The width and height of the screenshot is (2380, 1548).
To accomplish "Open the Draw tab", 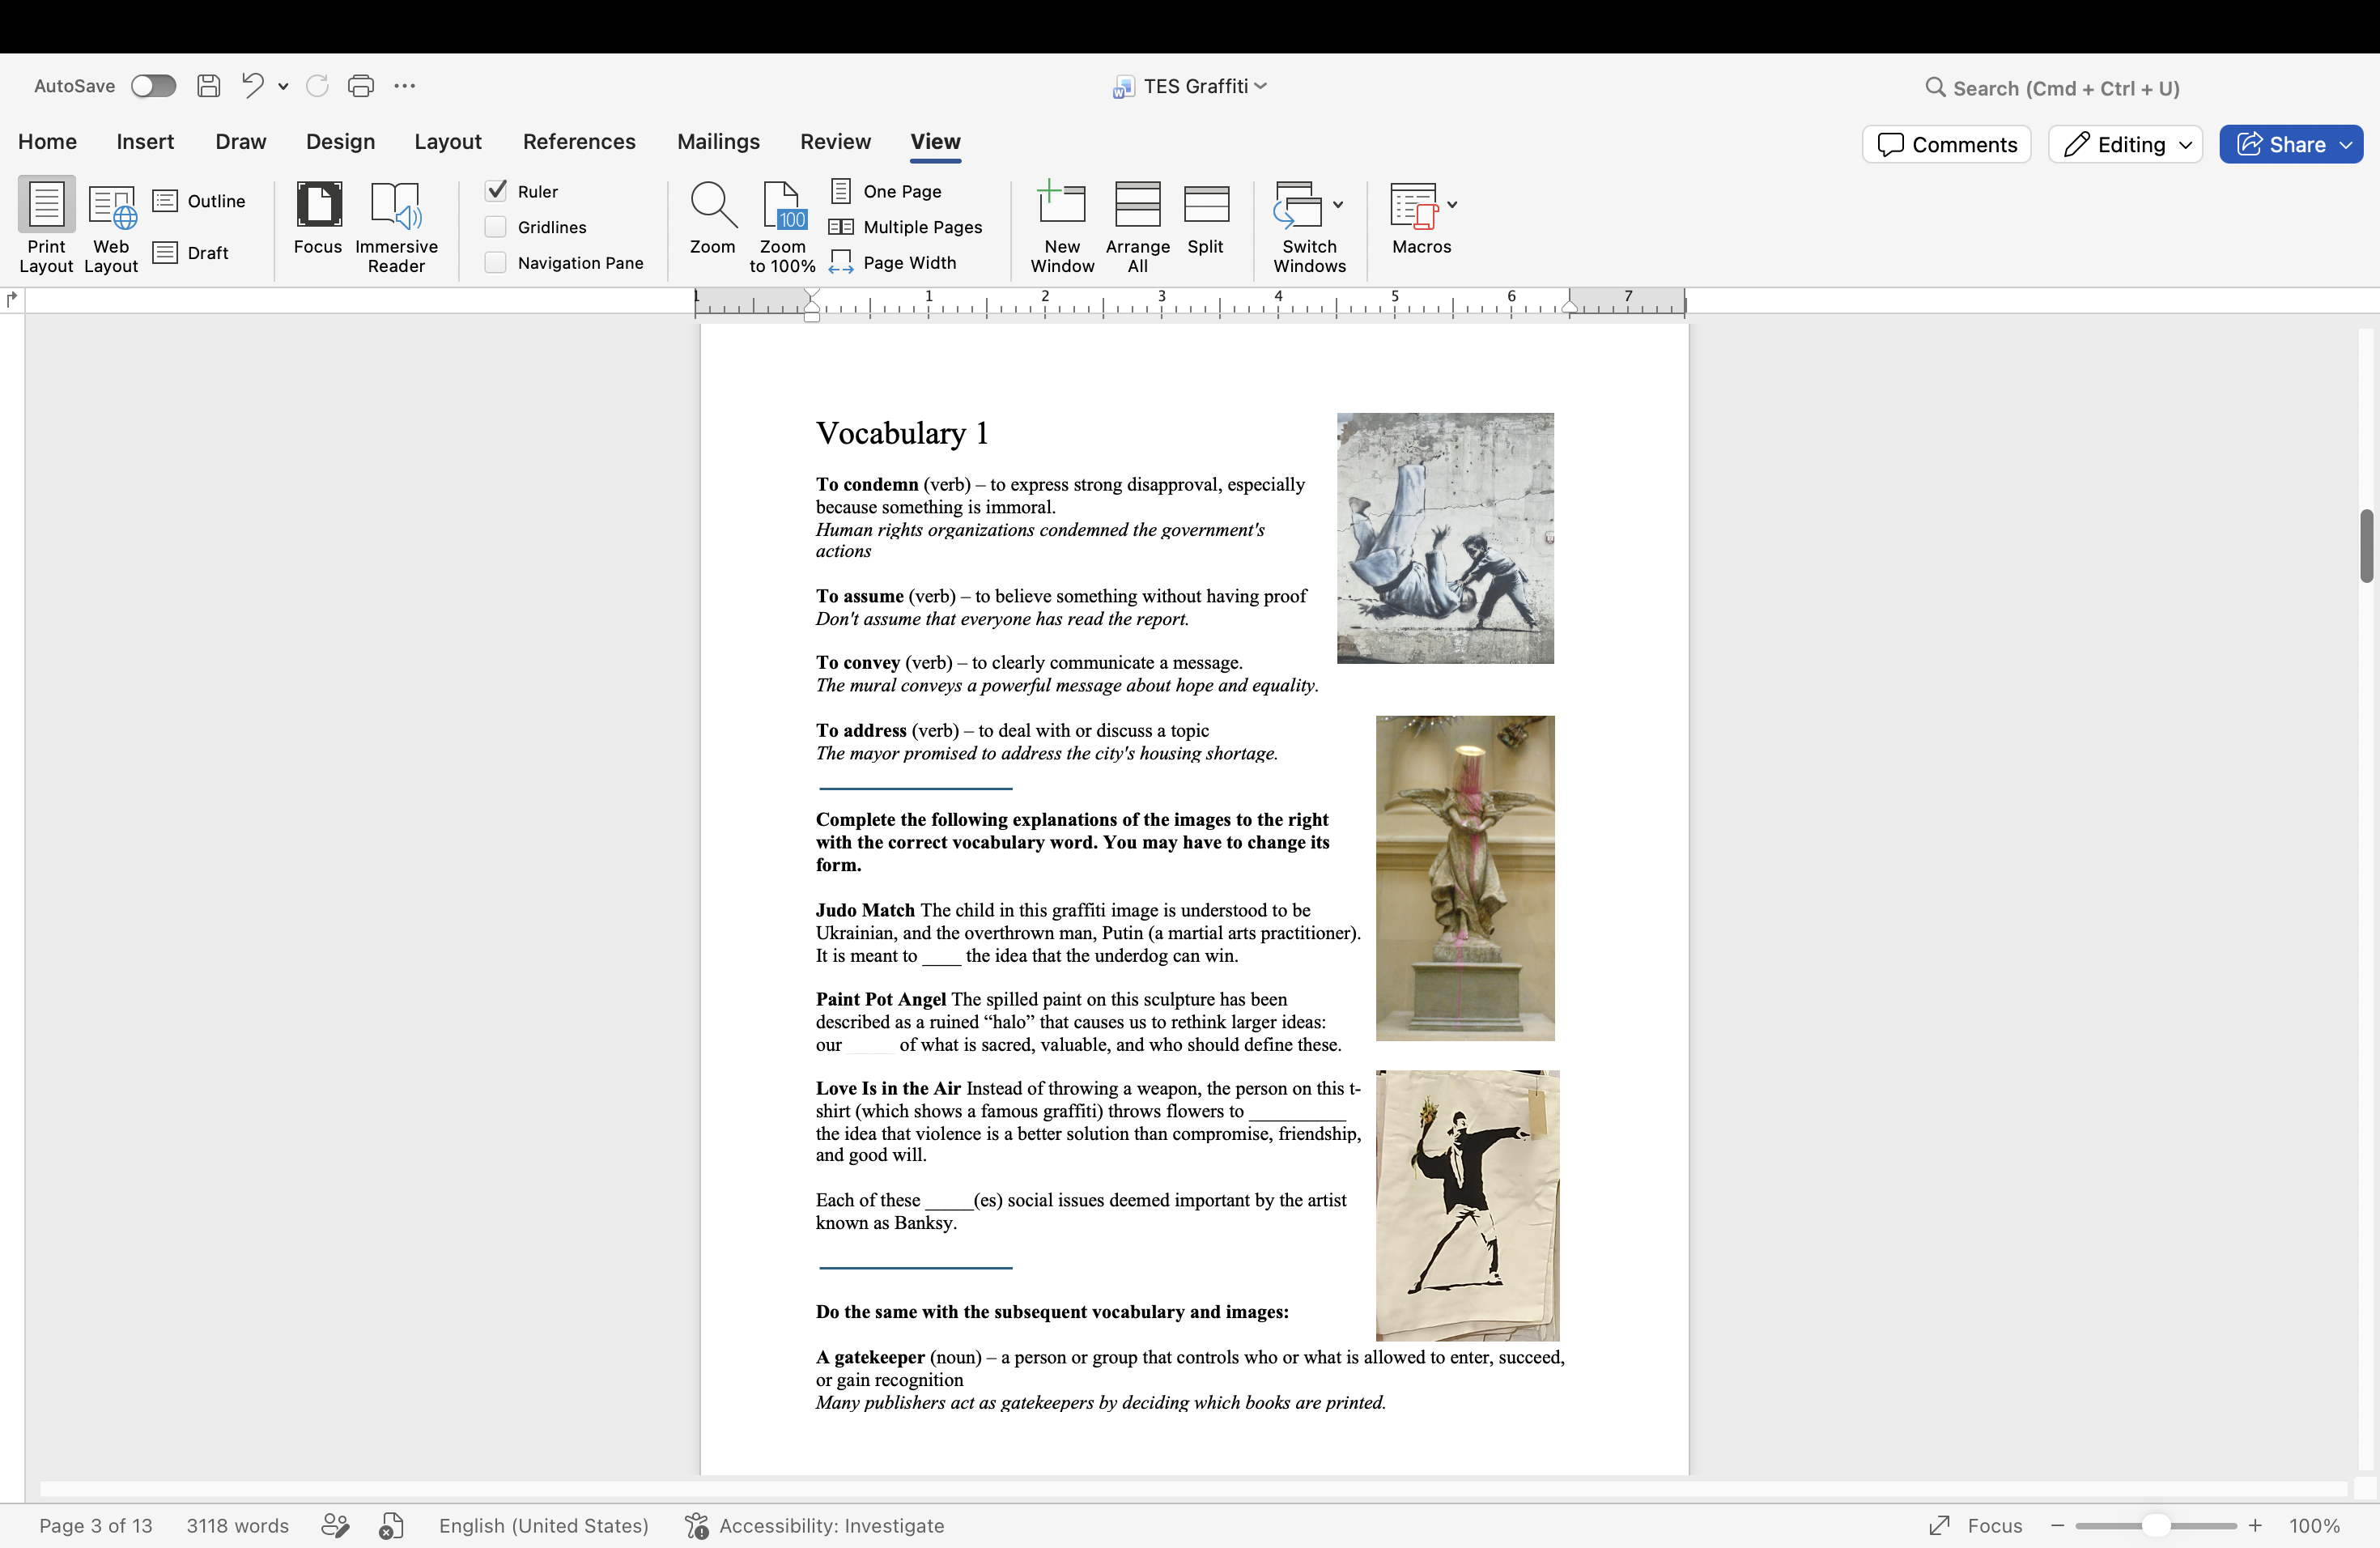I will [241, 142].
